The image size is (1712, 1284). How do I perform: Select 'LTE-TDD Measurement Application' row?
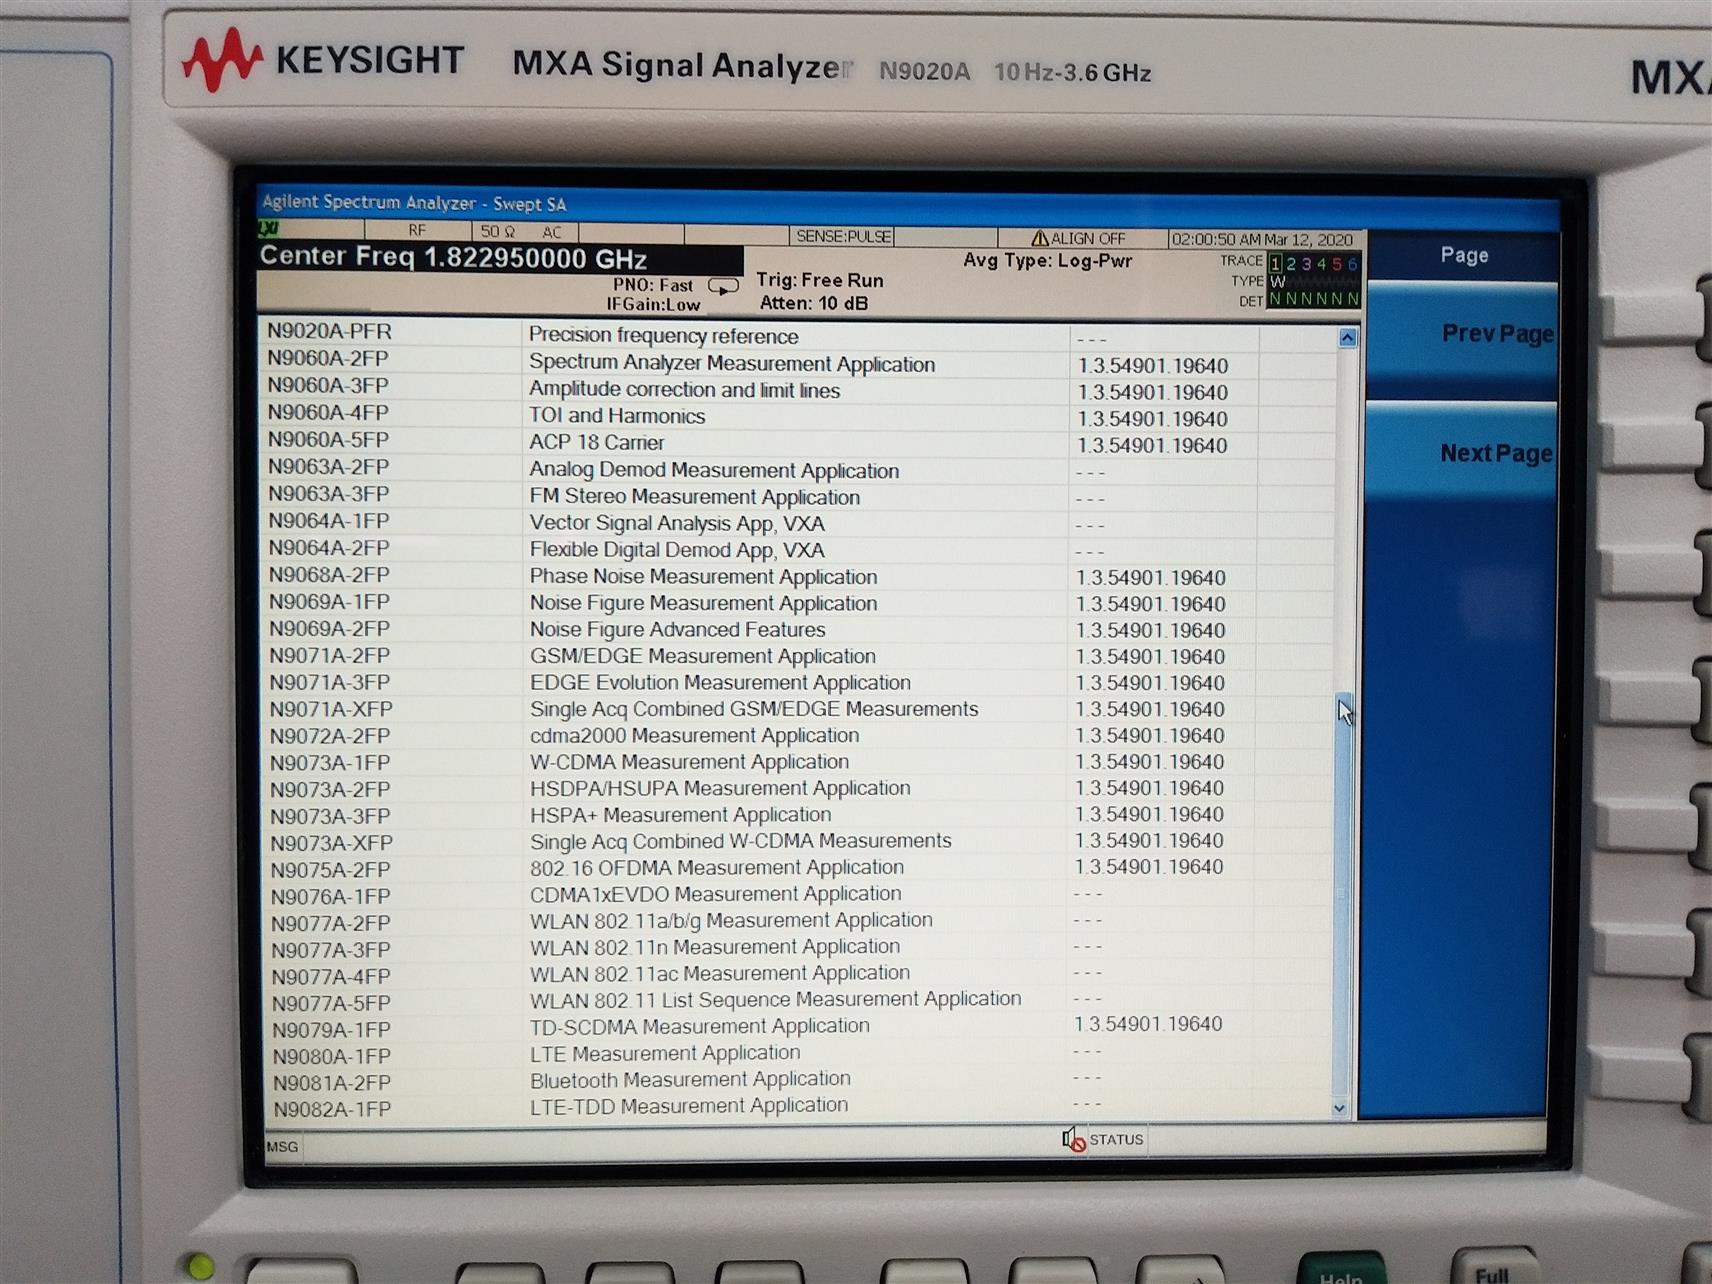(797, 1106)
